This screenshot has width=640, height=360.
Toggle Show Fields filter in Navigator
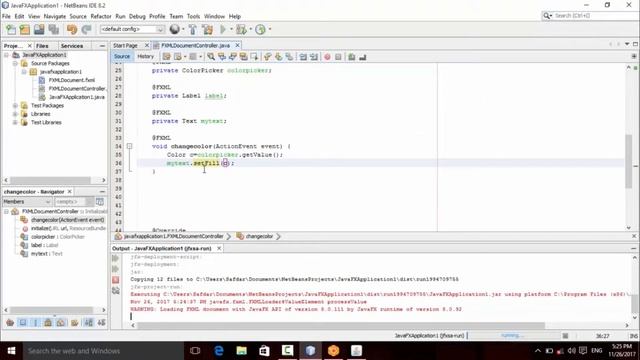23,323
